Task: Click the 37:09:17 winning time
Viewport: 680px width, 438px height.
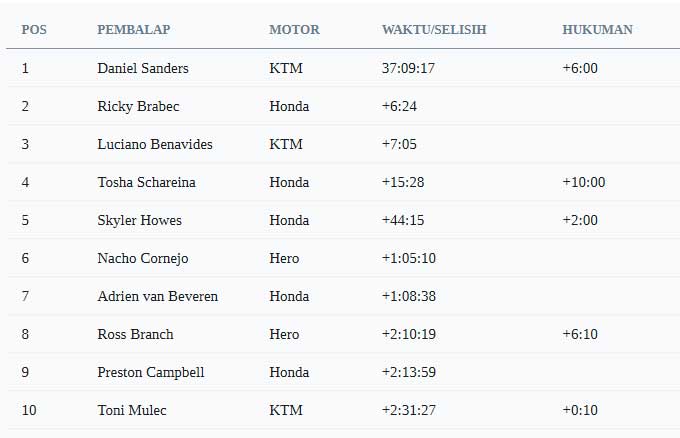Action: (x=408, y=68)
